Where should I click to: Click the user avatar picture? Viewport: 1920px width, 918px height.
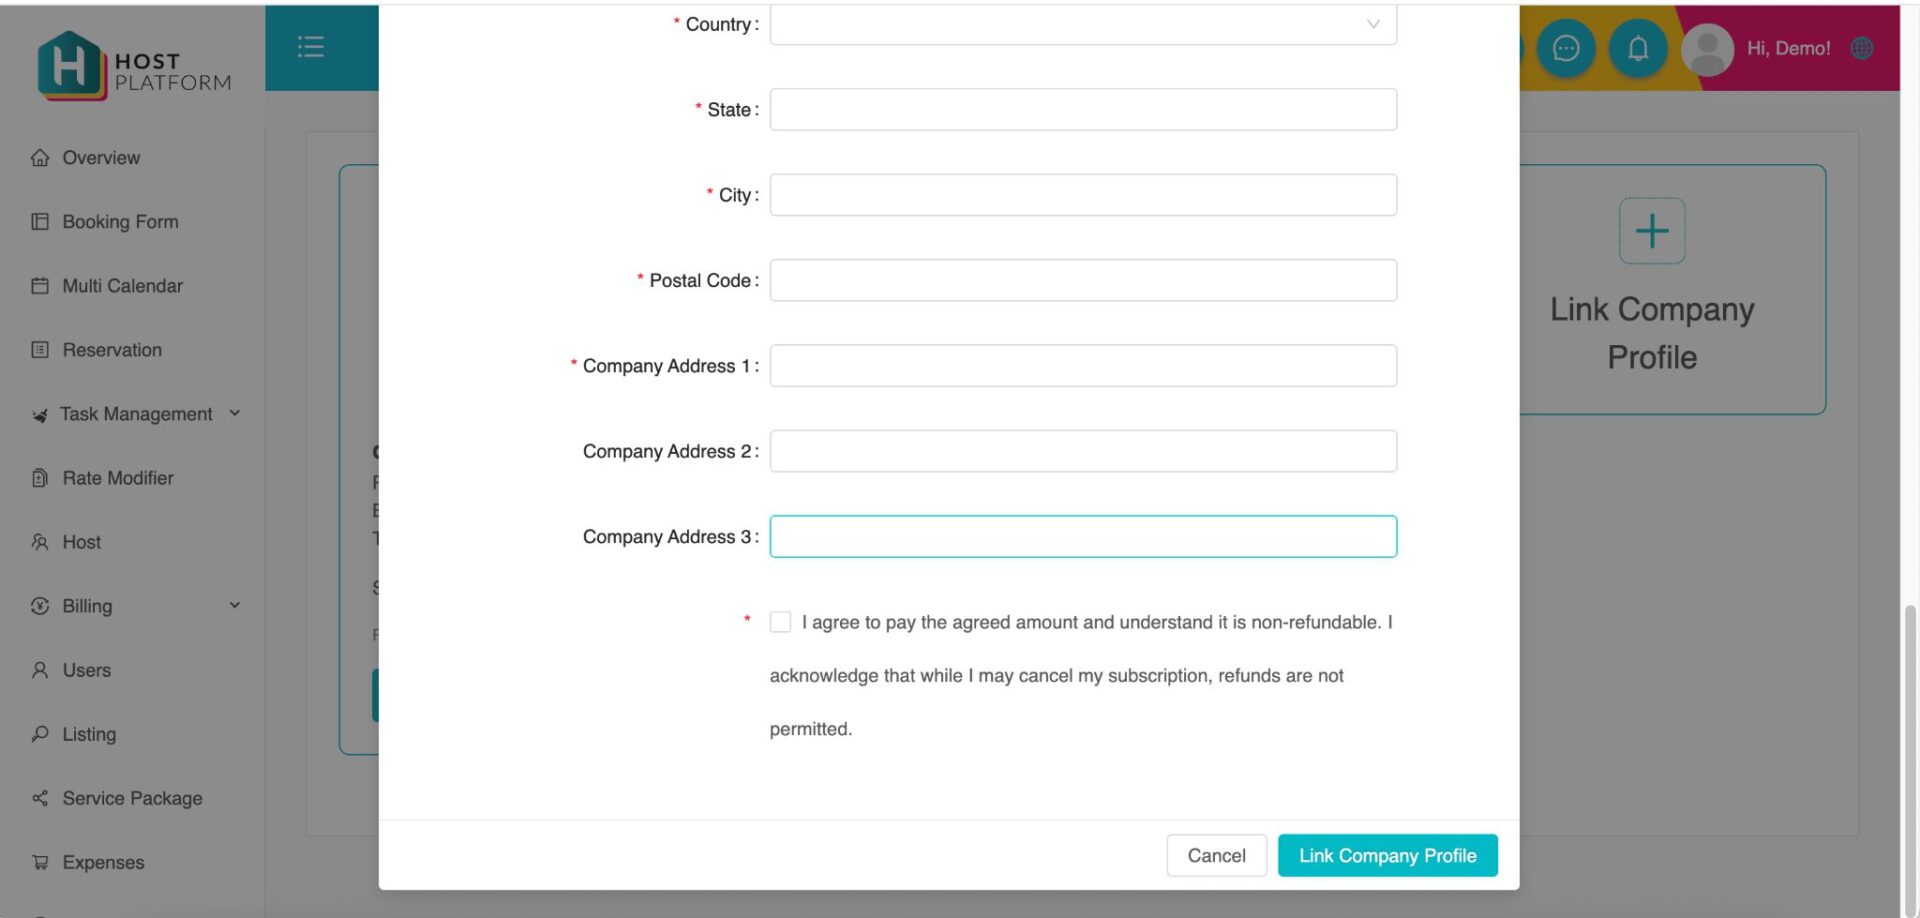(1707, 48)
